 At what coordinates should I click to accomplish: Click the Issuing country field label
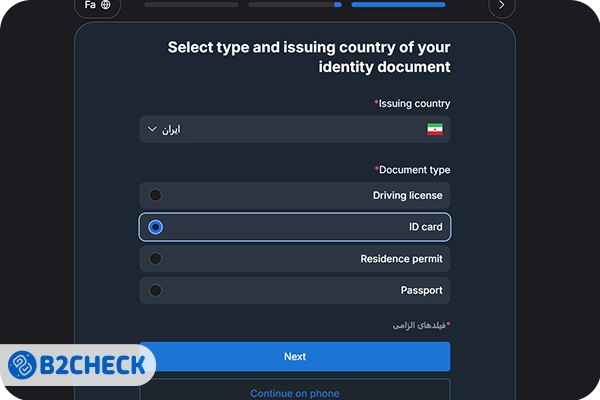click(x=412, y=103)
